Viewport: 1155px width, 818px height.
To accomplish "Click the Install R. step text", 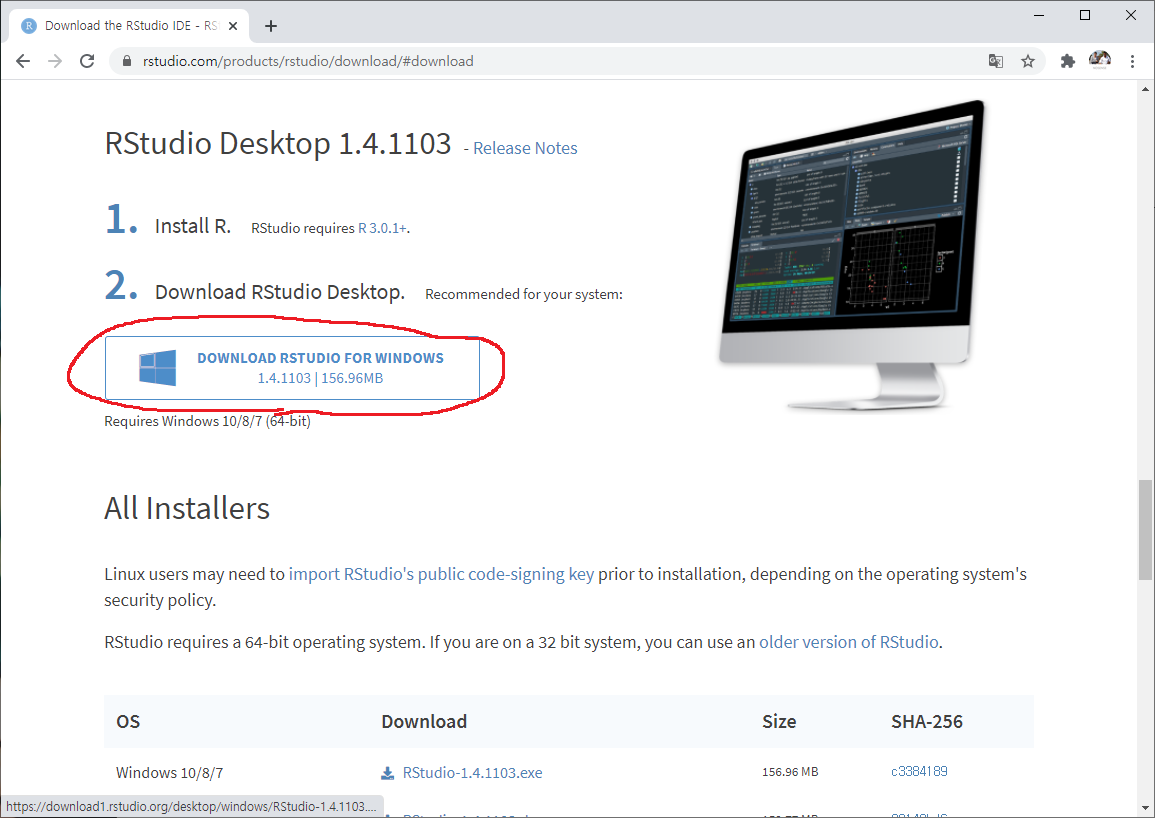I will tap(193, 226).
